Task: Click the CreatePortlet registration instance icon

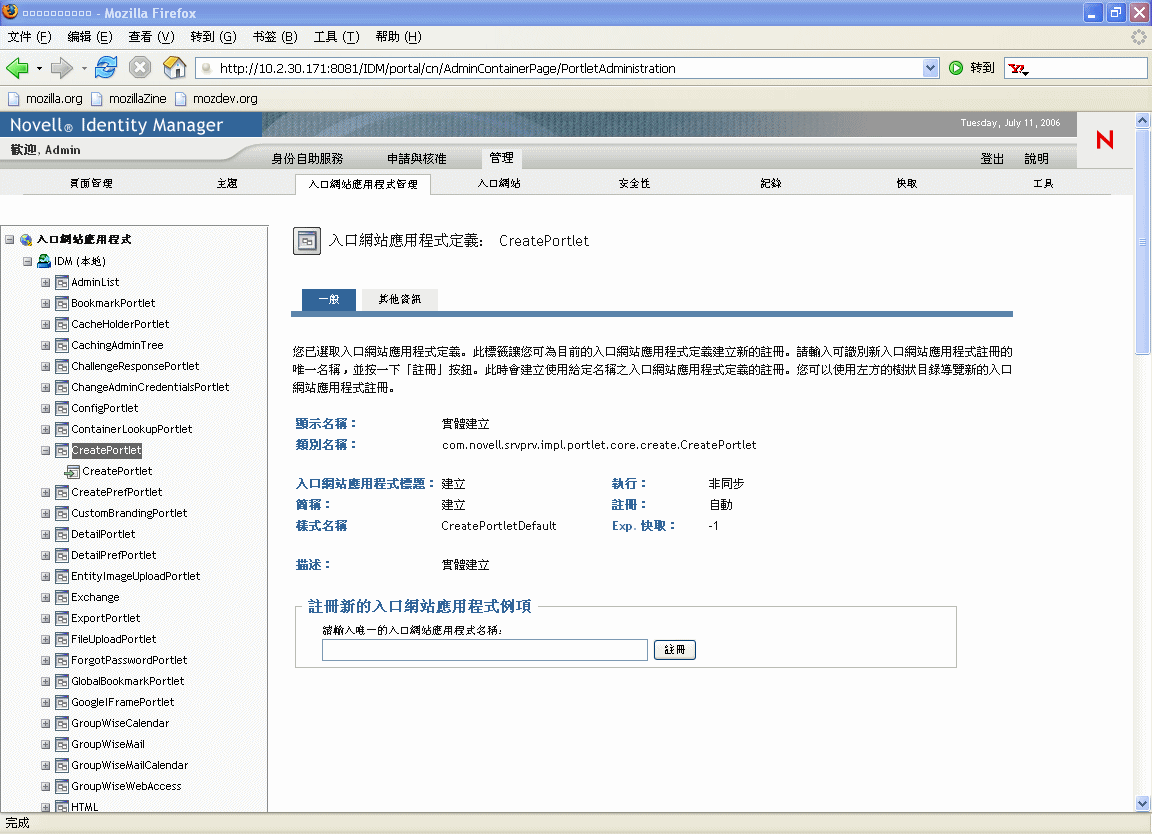Action: [72, 471]
